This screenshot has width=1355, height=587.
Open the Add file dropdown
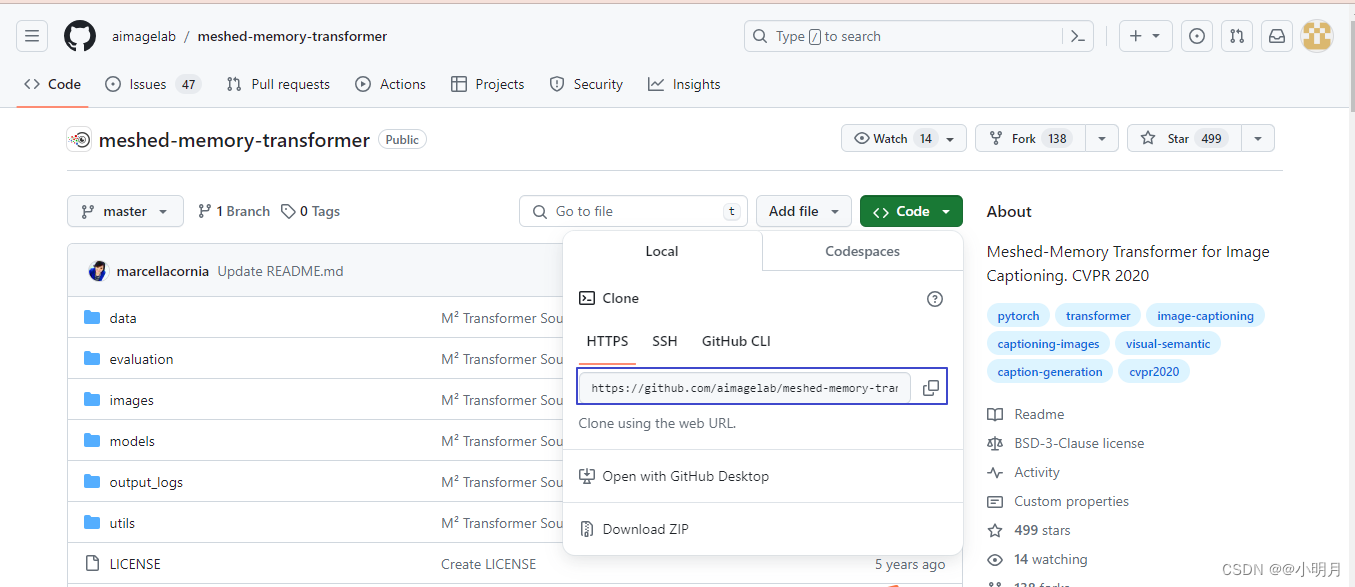coord(804,211)
